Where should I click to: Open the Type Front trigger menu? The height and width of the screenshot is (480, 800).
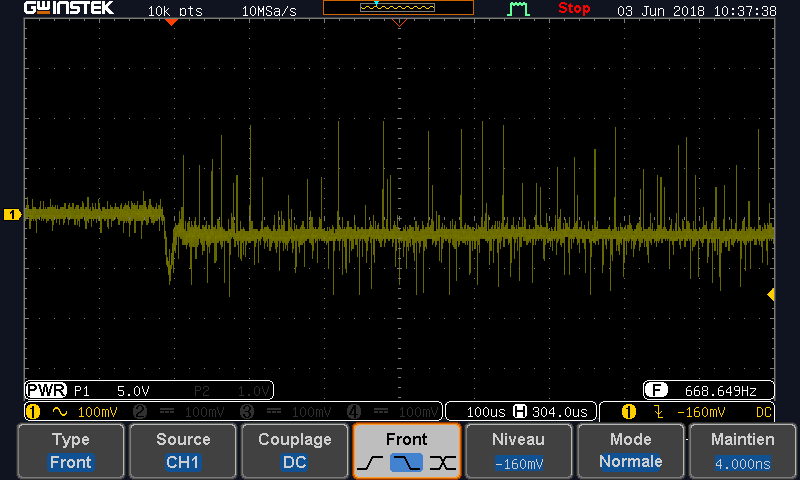coord(71,451)
